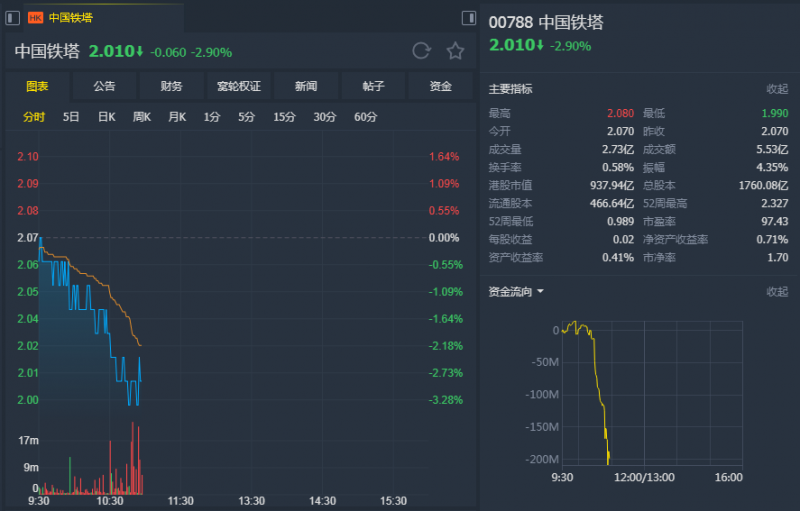This screenshot has width=800, height=511.
Task: Click the 成交额 value 5.53亿
Action: 772,149
